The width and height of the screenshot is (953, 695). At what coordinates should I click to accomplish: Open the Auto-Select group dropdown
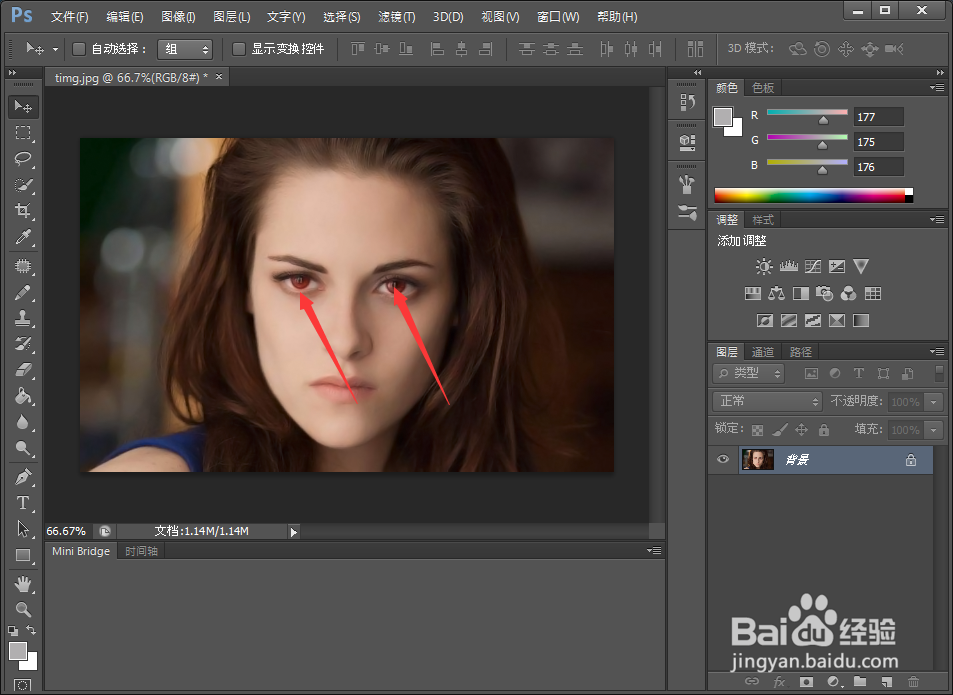(185, 49)
